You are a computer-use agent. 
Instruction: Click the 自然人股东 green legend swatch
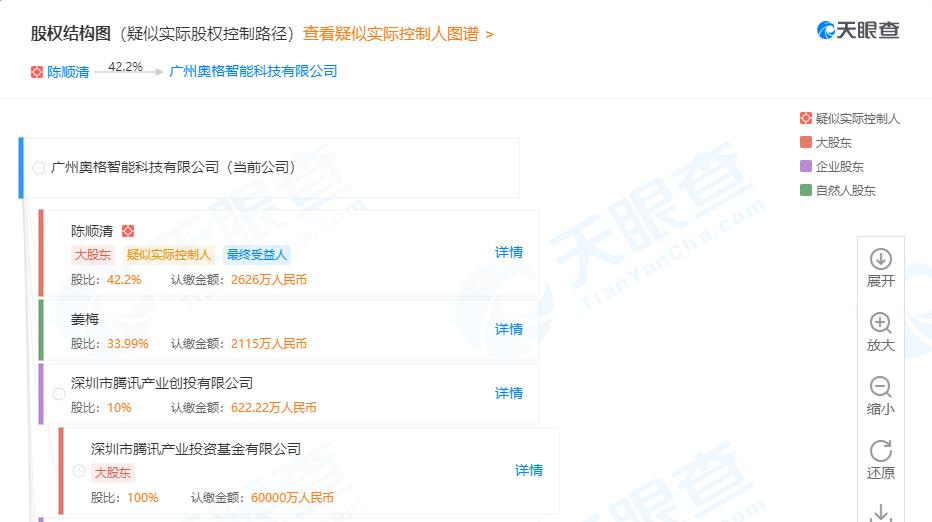click(805, 190)
